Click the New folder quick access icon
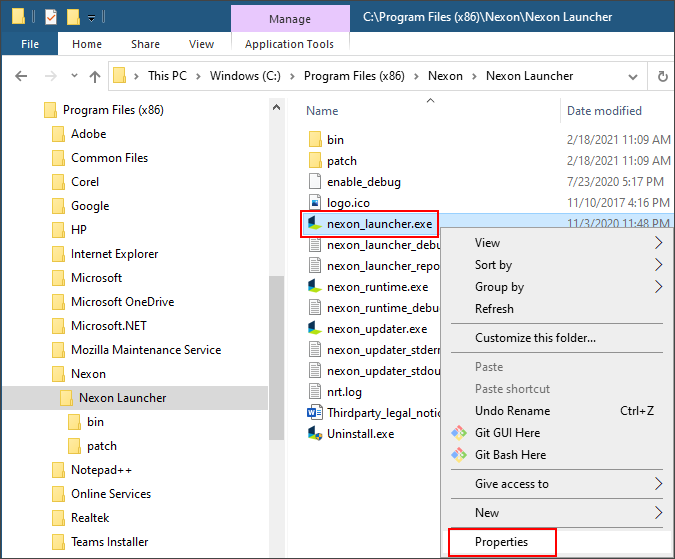The height and width of the screenshot is (559, 675). click(x=73, y=17)
